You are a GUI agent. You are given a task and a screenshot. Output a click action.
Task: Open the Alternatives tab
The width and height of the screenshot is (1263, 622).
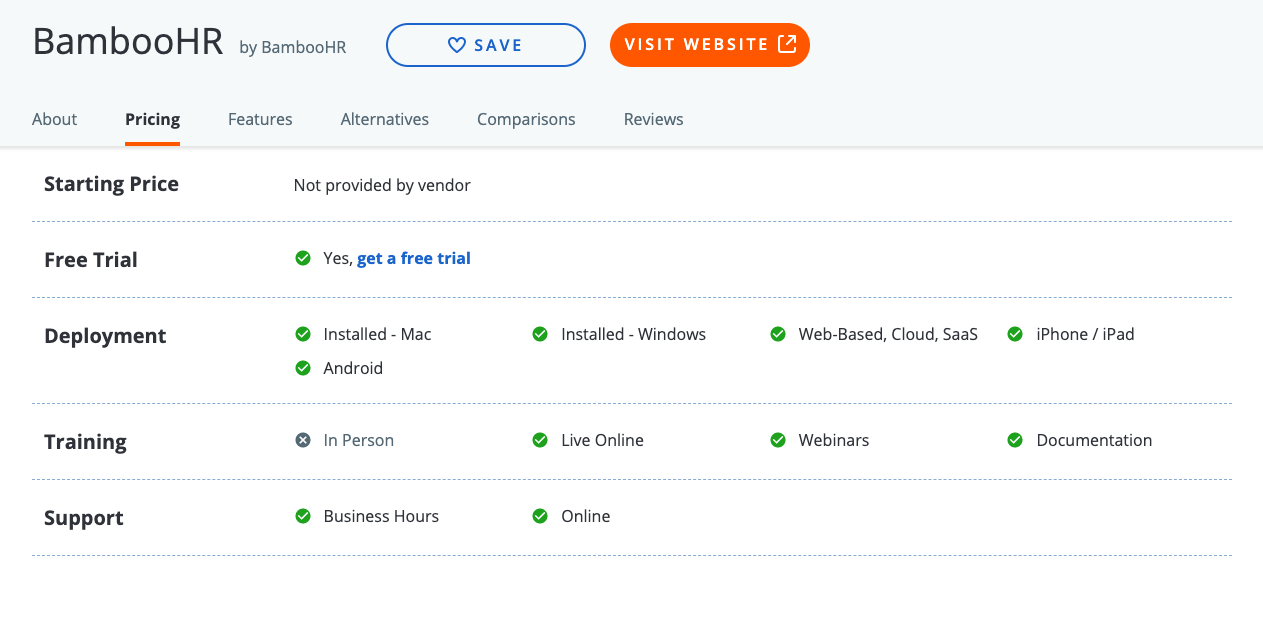(x=385, y=119)
